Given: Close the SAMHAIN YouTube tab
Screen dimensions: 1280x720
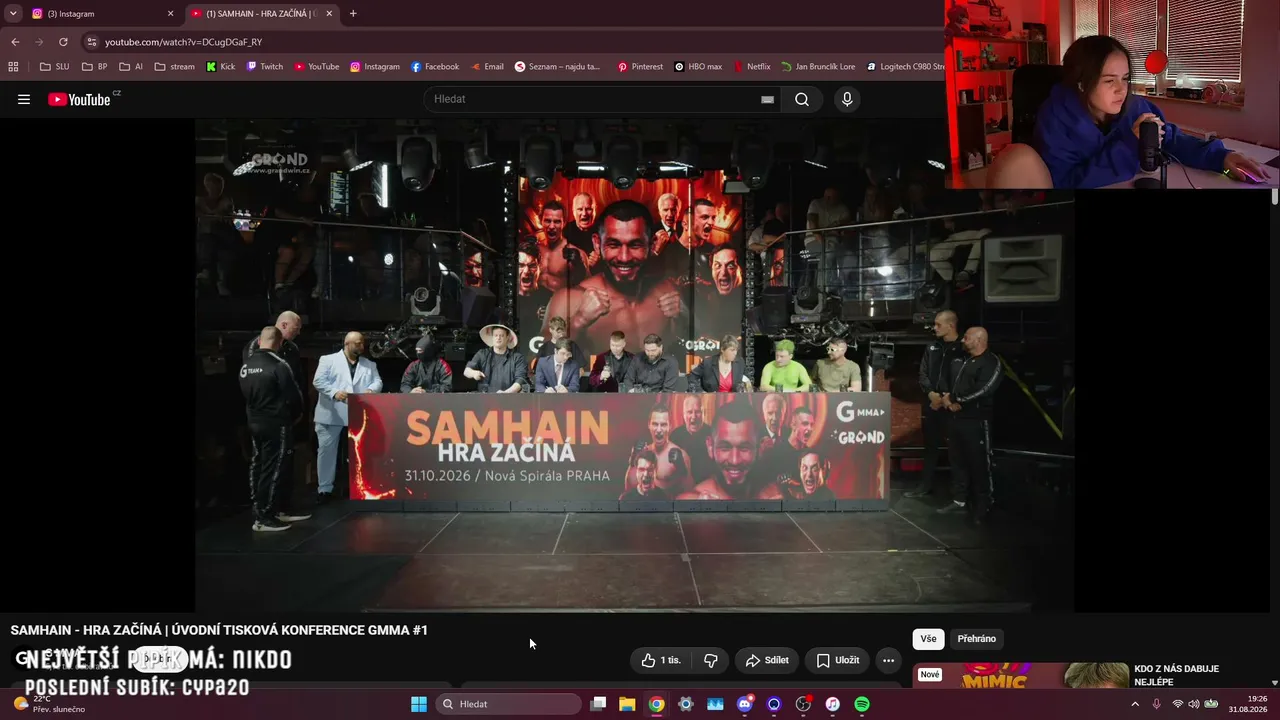Looking at the screenshot, I should click(329, 14).
